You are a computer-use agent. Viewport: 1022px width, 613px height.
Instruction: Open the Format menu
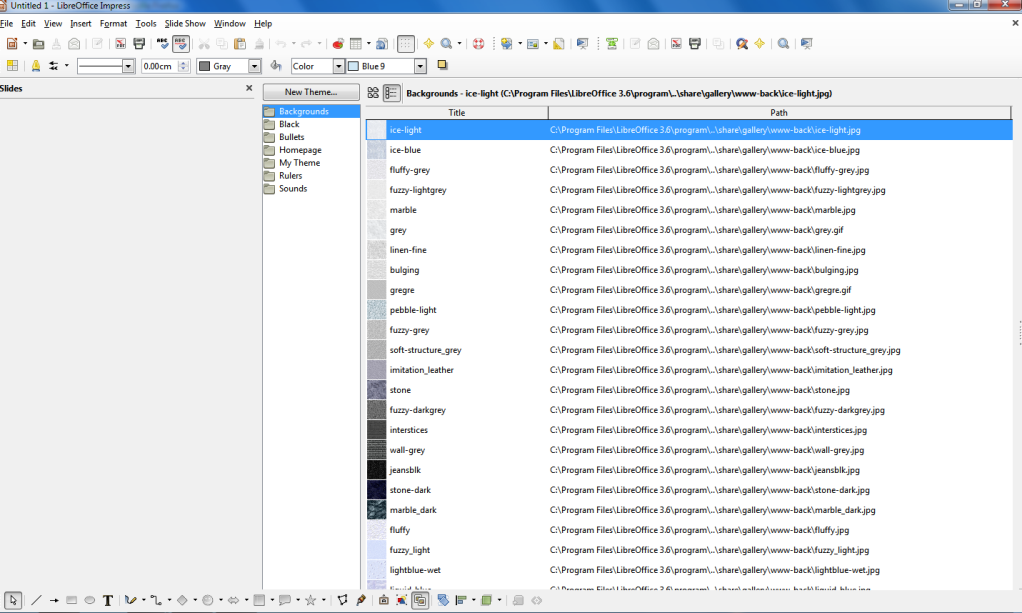coord(113,23)
